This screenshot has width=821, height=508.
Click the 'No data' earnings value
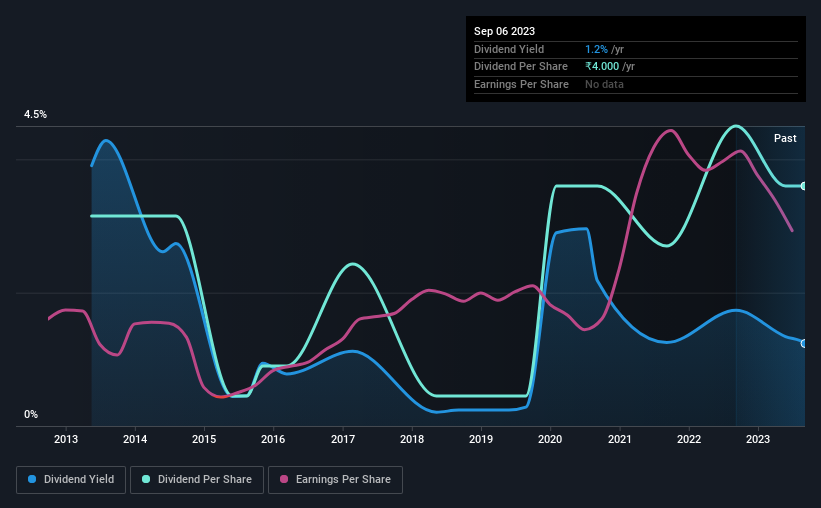(x=604, y=84)
